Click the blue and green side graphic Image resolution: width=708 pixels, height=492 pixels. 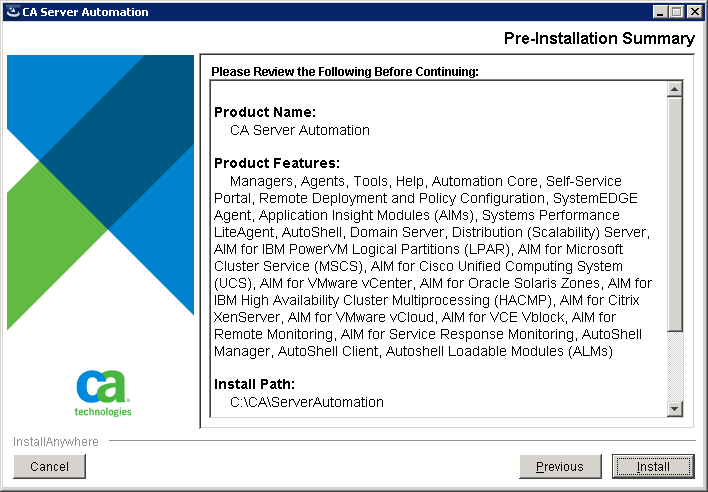pyautogui.click(x=100, y=200)
